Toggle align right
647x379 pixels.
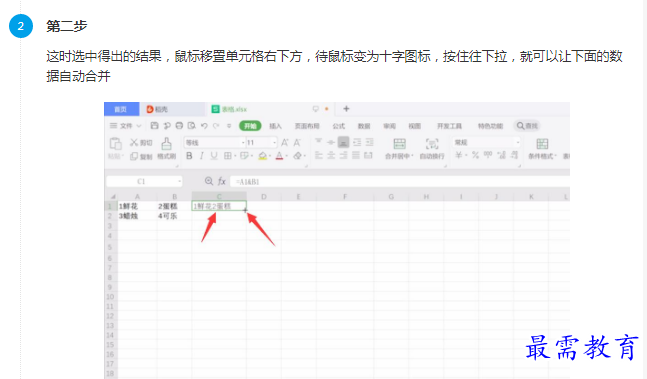pyautogui.click(x=343, y=155)
